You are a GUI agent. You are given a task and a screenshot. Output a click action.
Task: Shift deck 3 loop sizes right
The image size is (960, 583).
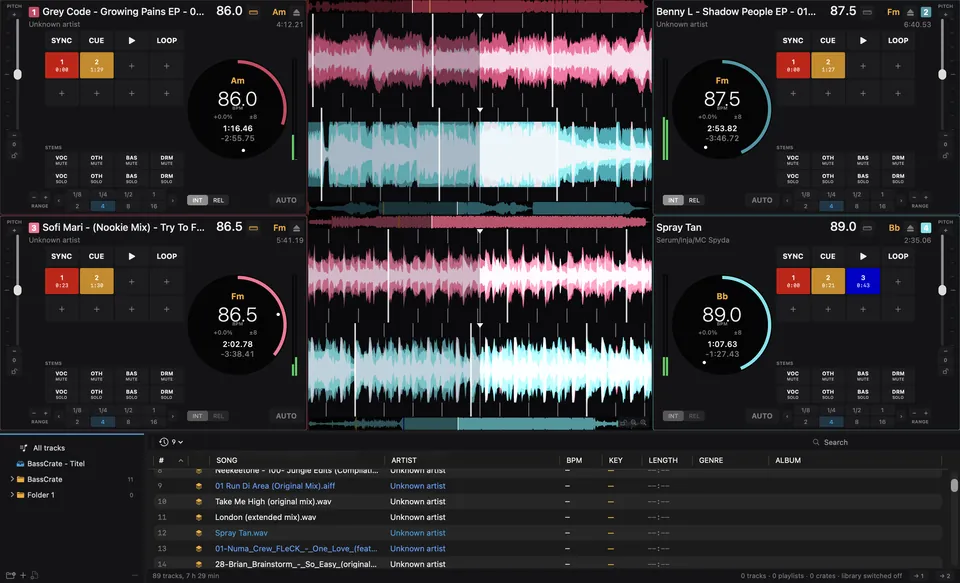[173, 416]
